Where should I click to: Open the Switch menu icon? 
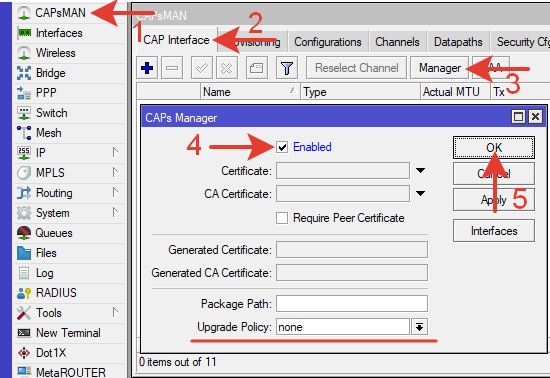coord(24,113)
